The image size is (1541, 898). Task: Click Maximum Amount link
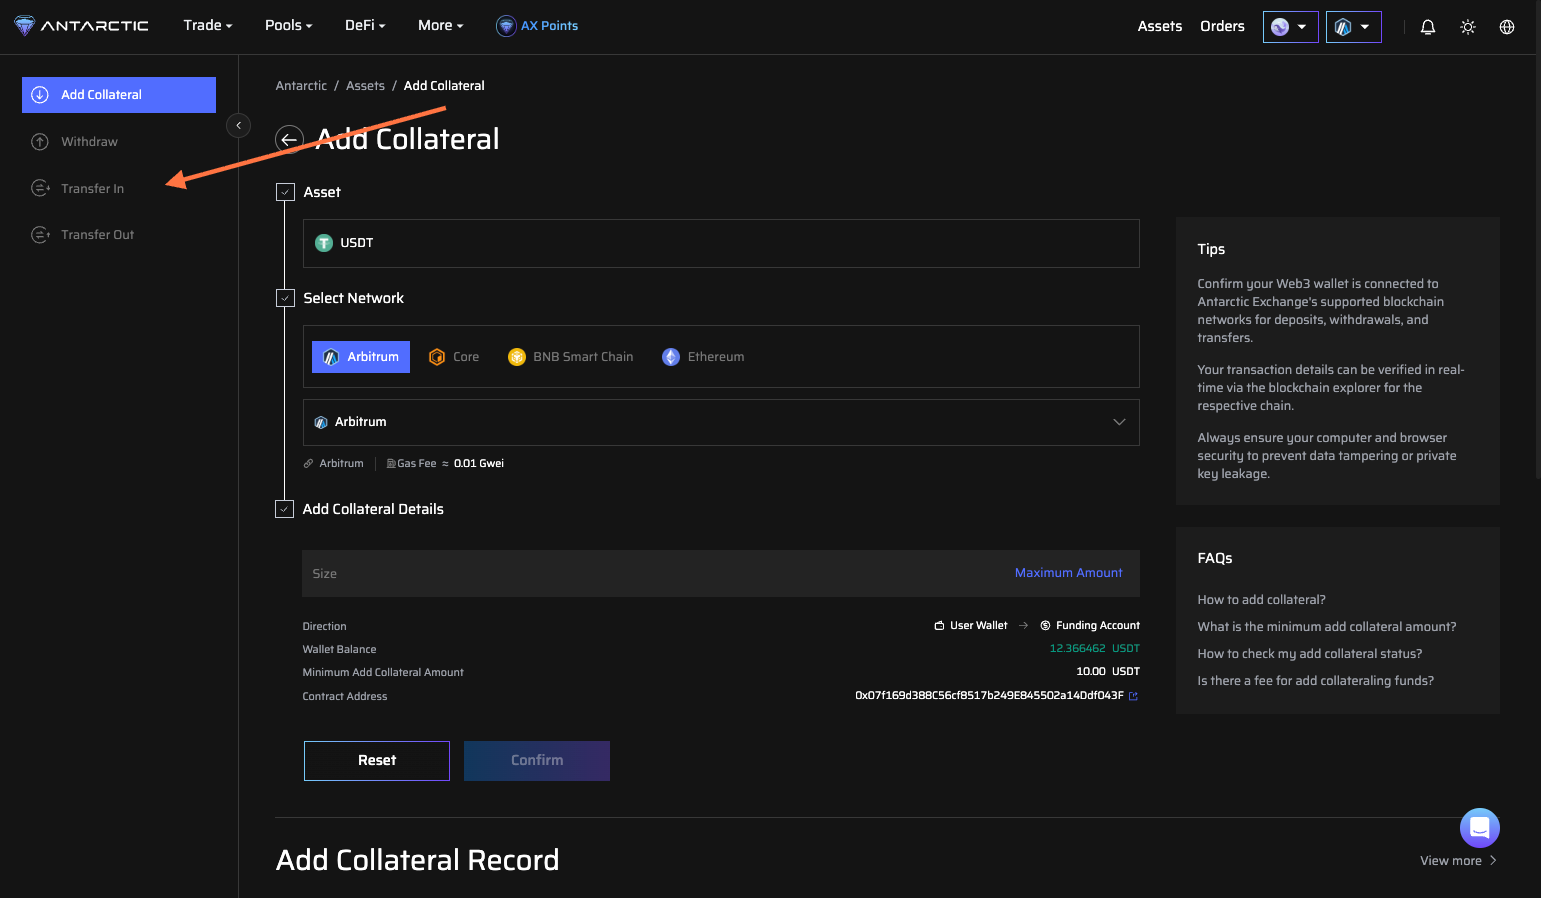1068,573
